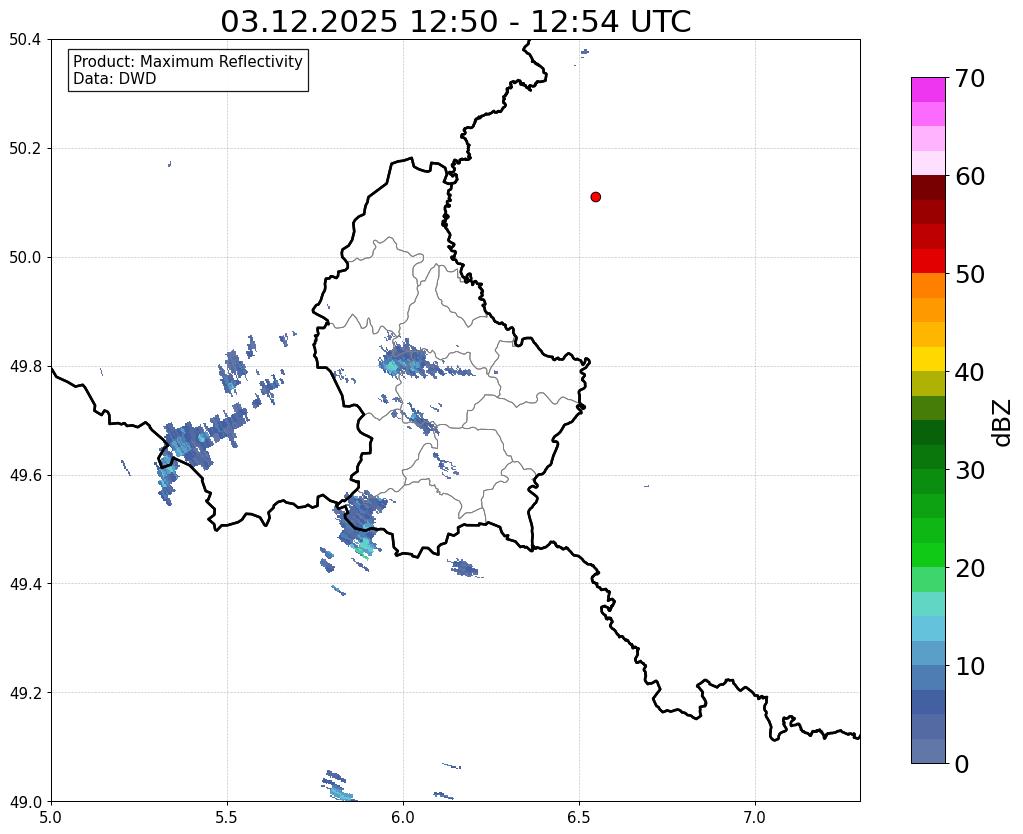Click the 70 tick label on colorbar
Image resolution: width=1023 pixels, height=834 pixels.
click(970, 78)
